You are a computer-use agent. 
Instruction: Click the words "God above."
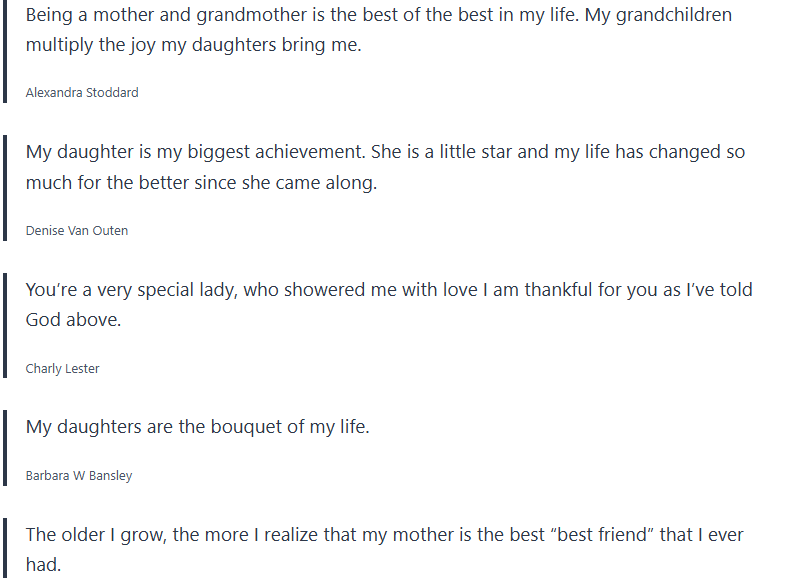[73, 321]
